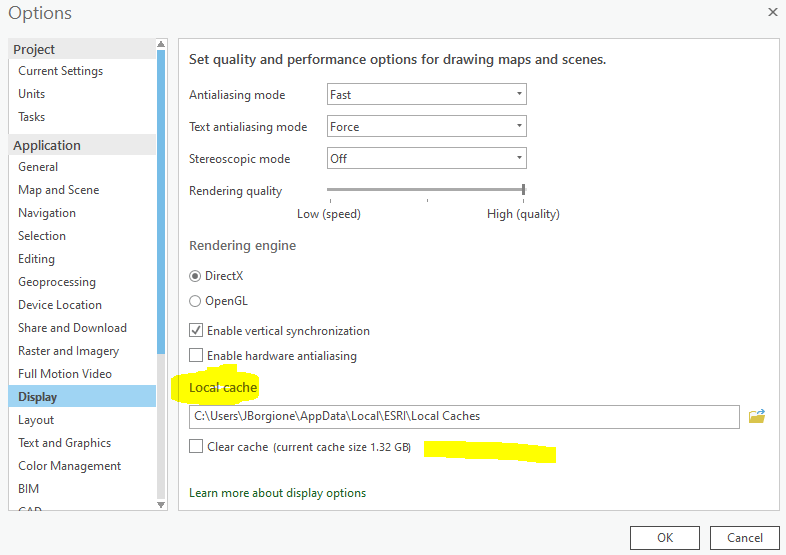Click the Local cache path field

(x=464, y=416)
